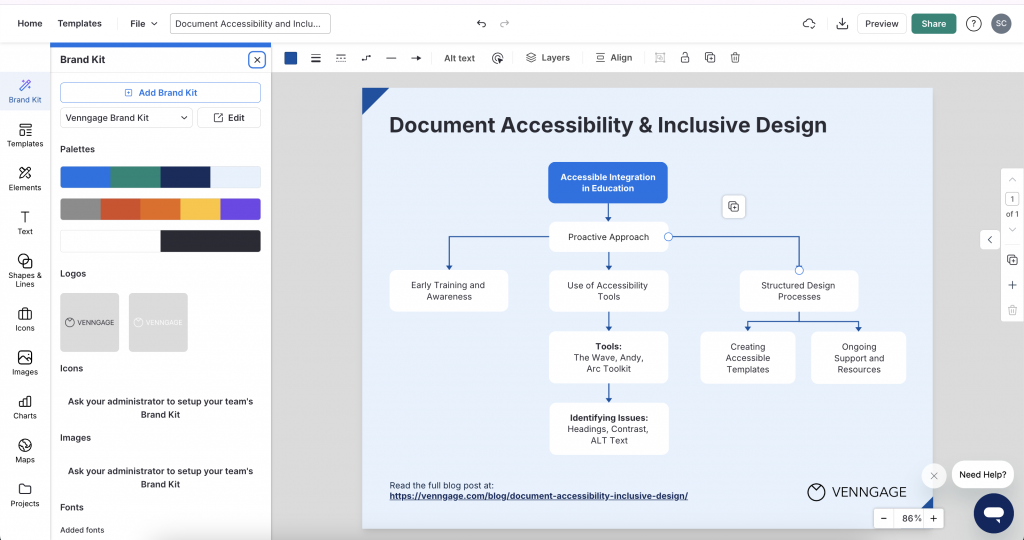Click the 86% zoom level value
The width and height of the screenshot is (1024, 540).
[911, 518]
